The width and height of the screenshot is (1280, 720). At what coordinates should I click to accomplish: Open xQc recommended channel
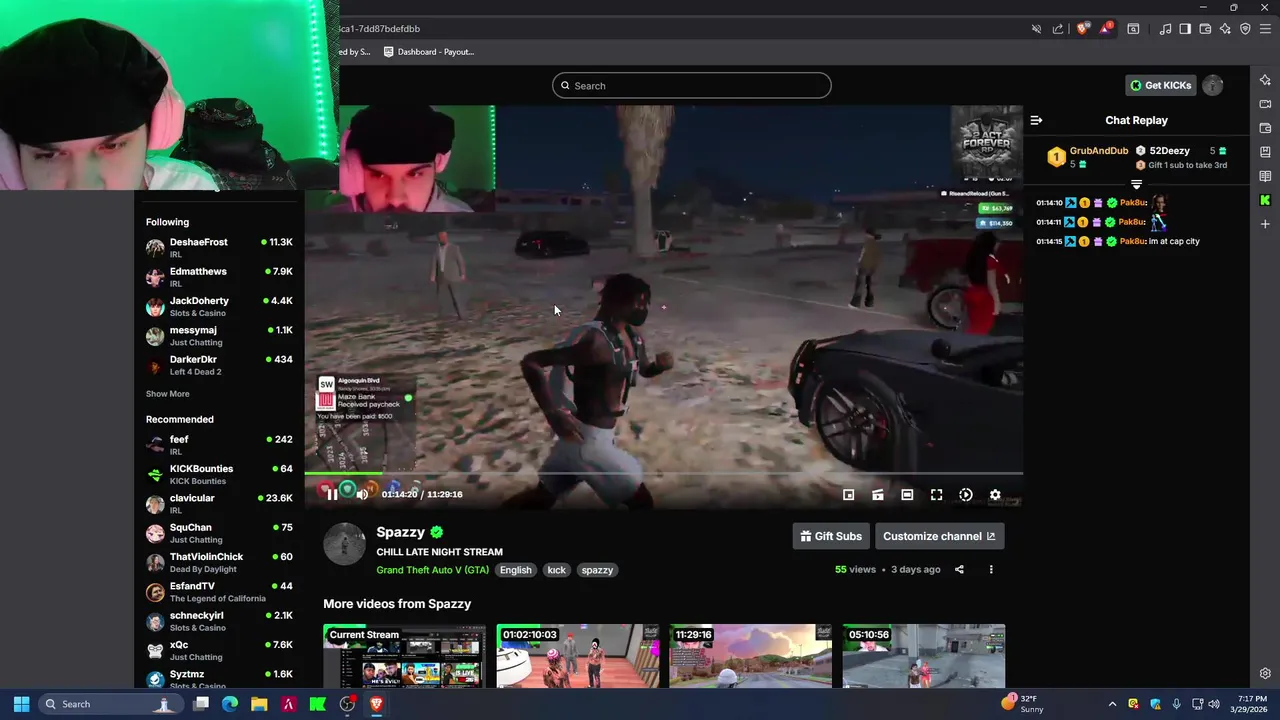[x=219, y=650]
